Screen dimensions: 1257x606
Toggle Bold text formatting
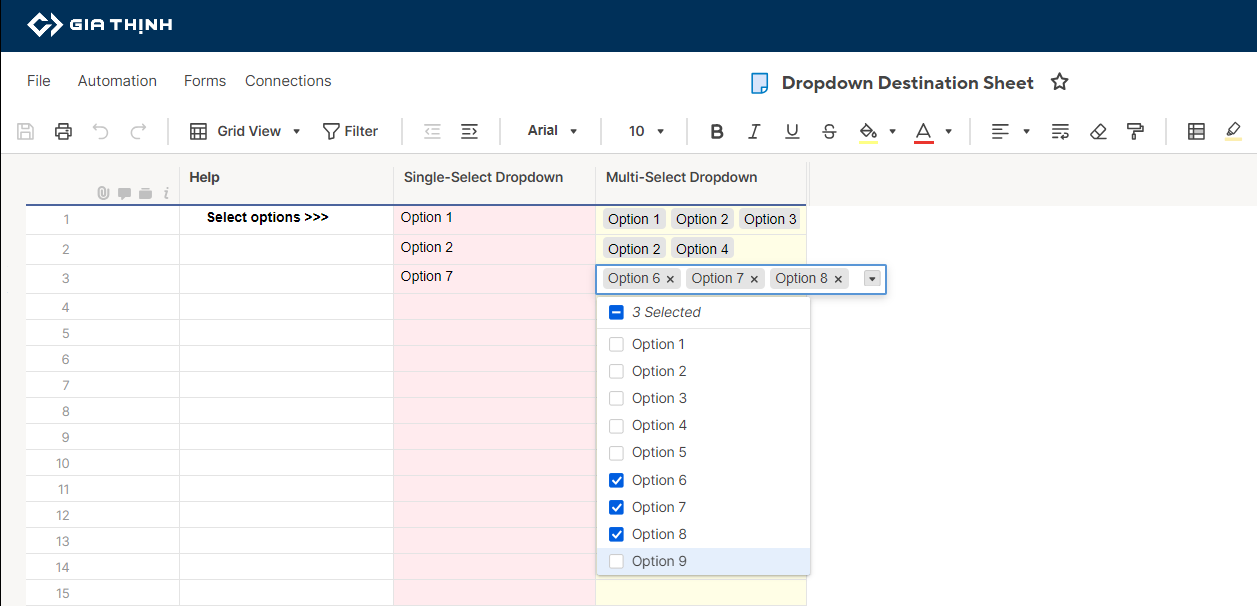[x=716, y=131]
